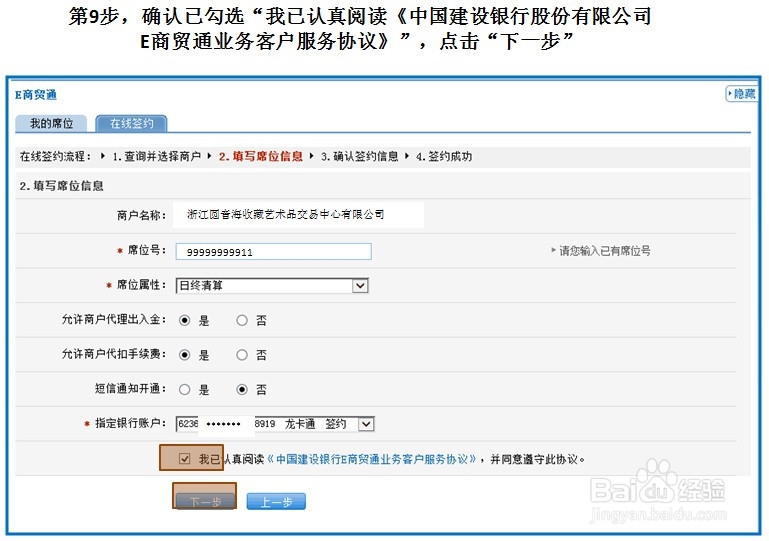This screenshot has height=541, width=769.
Task: Select 是 for 允许商户代理出入金
Action: click(x=184, y=321)
